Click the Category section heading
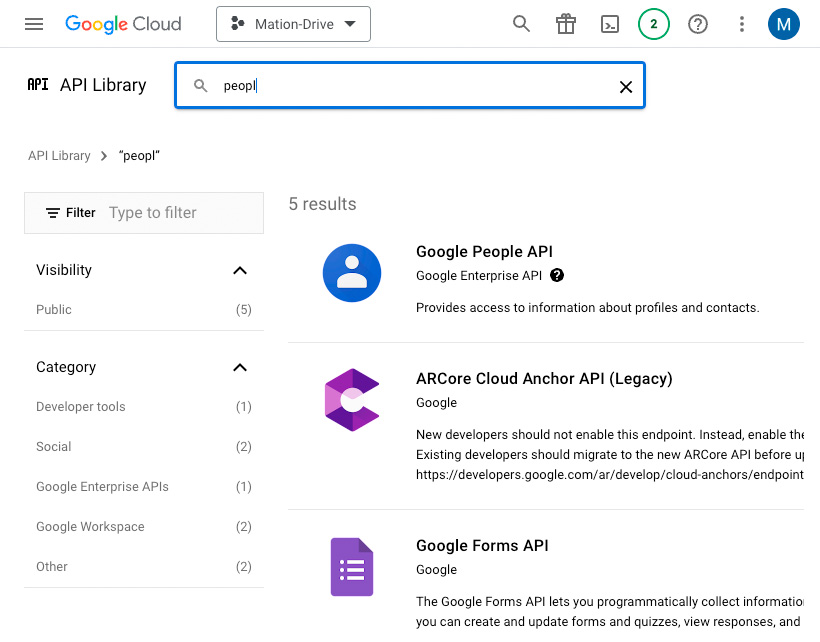Image resolution: width=820 pixels, height=642 pixels. 66,367
